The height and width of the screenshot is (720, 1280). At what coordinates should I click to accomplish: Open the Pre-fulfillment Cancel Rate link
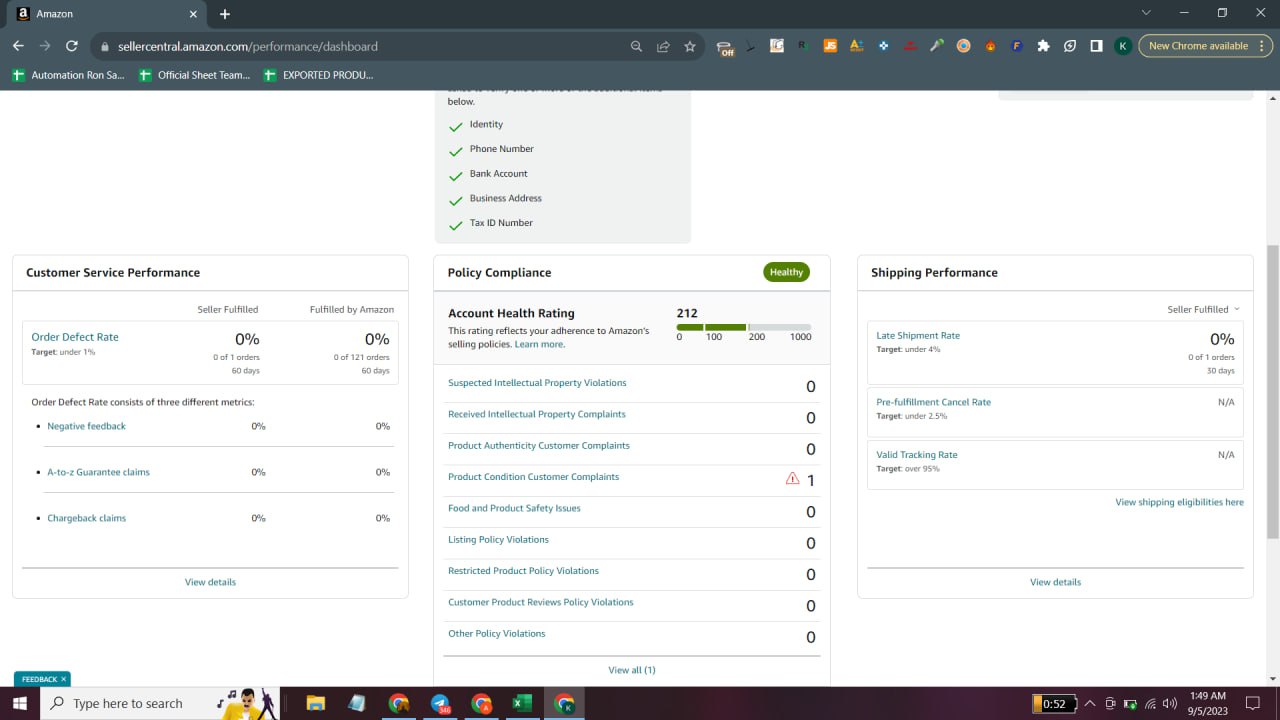933,402
